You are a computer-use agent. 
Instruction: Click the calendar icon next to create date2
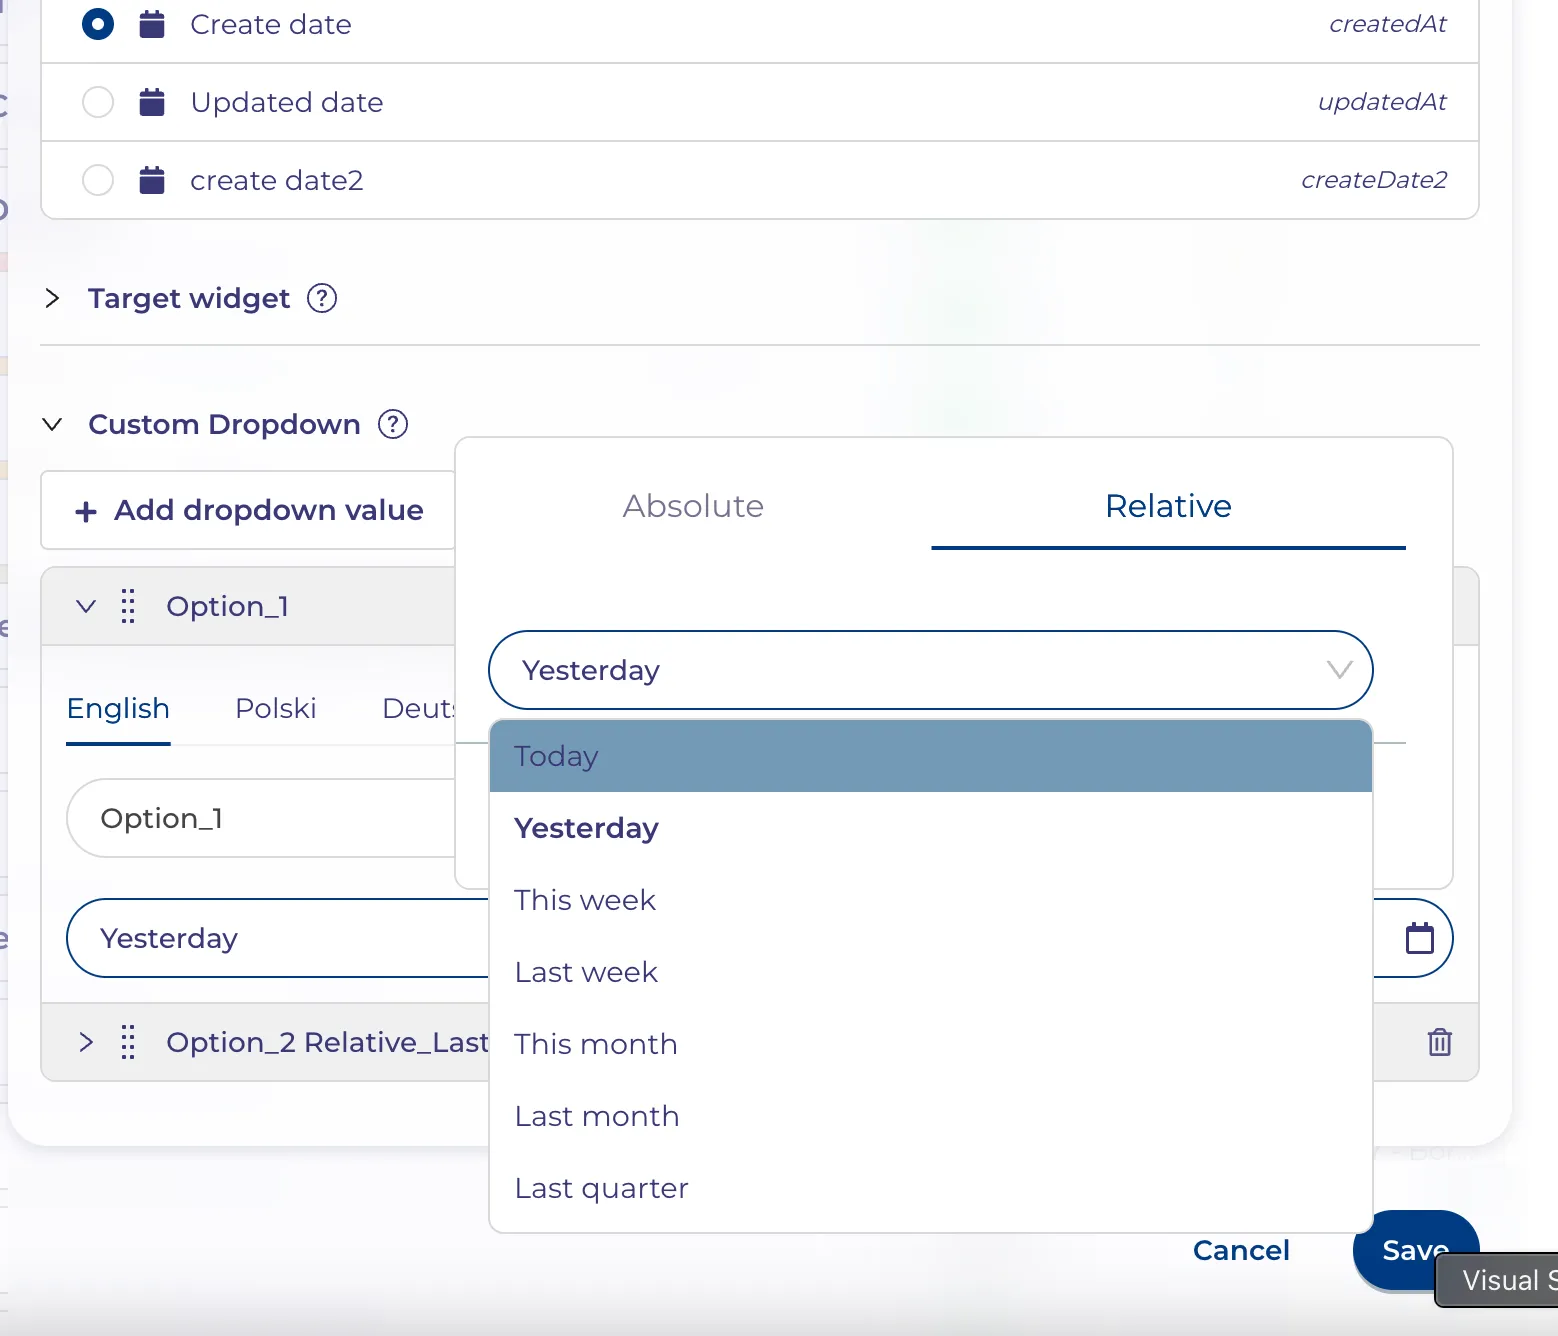(152, 180)
